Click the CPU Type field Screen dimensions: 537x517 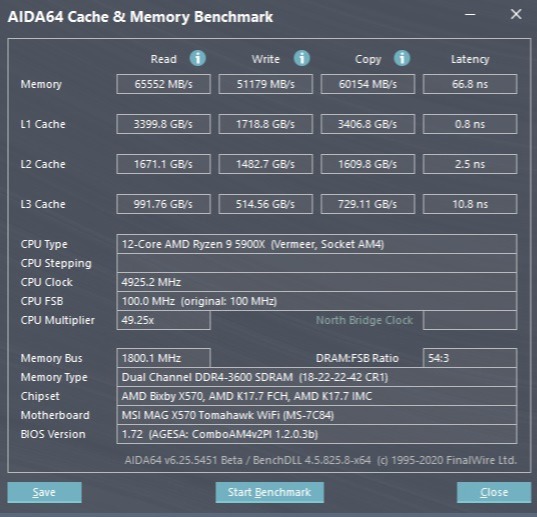coord(317,244)
